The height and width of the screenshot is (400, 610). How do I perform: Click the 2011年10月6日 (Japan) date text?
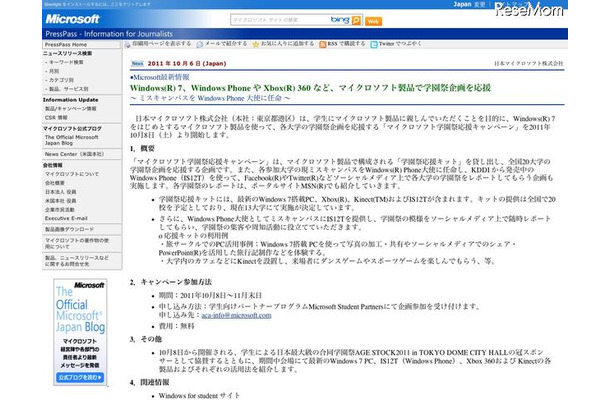click(x=187, y=63)
